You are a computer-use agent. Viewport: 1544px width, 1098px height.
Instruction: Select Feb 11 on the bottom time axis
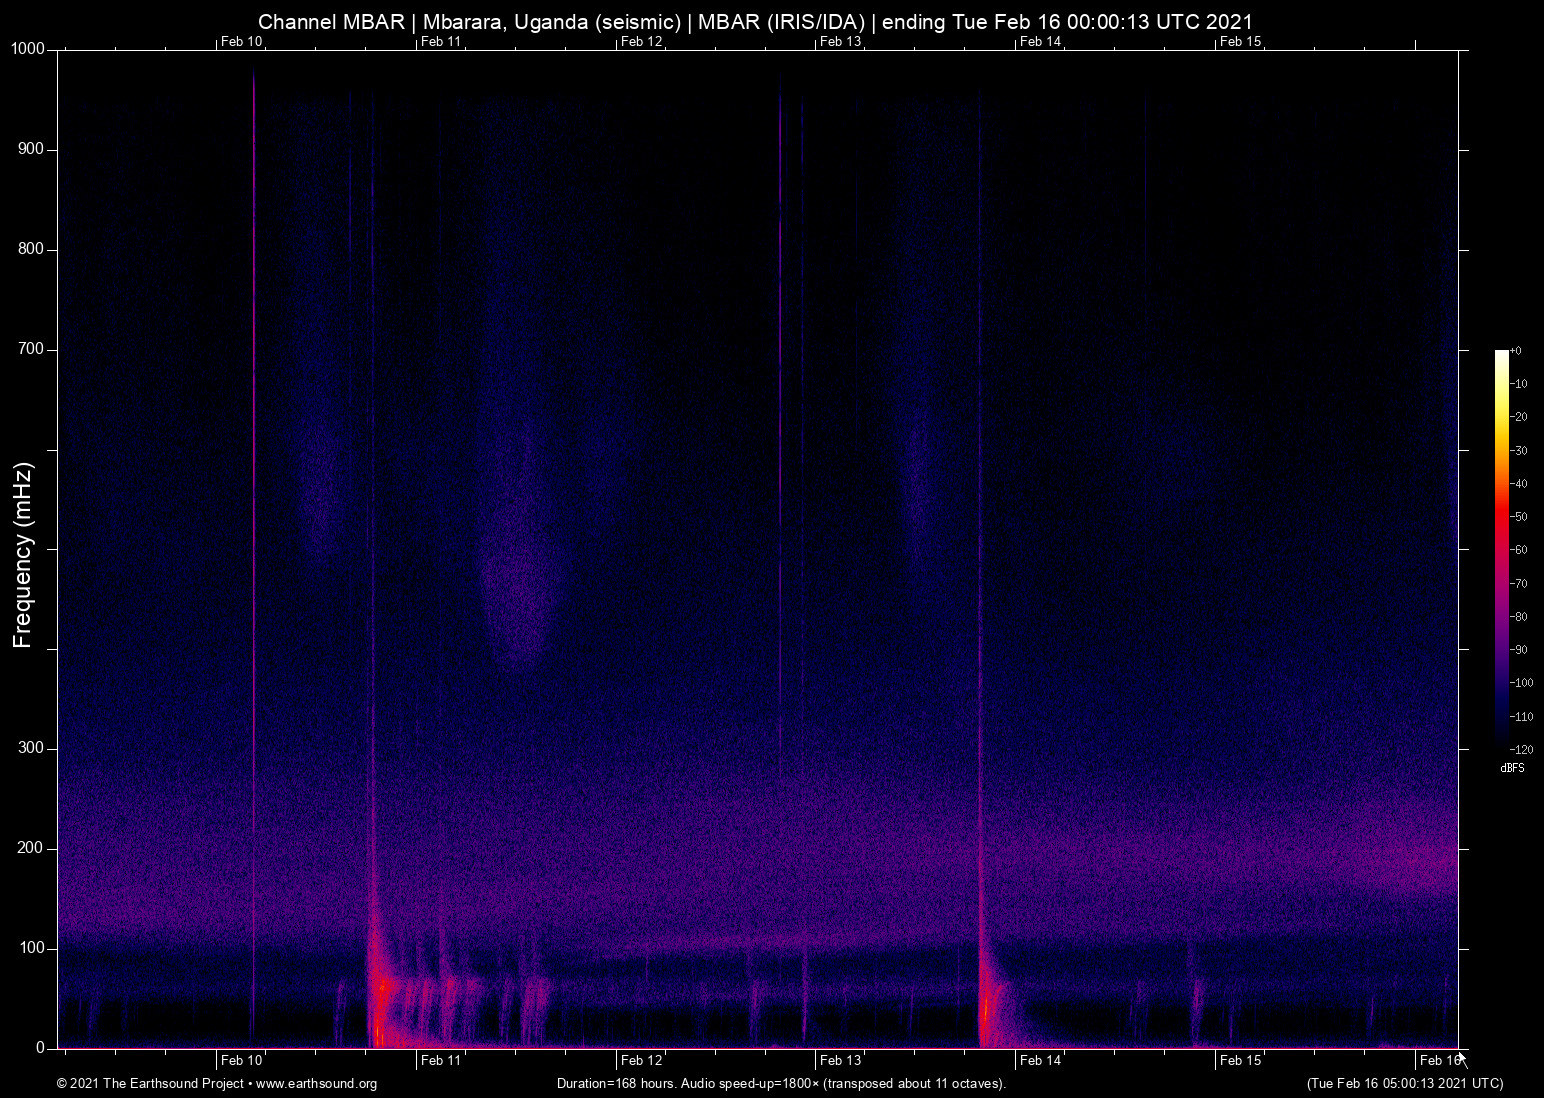441,1061
